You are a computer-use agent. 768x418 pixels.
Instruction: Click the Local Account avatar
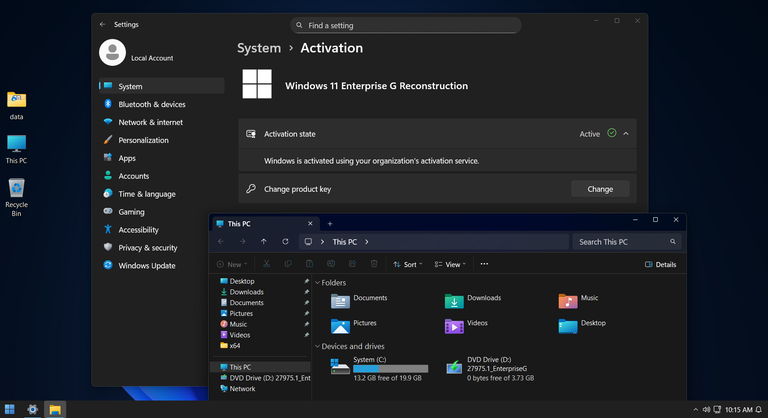point(112,52)
